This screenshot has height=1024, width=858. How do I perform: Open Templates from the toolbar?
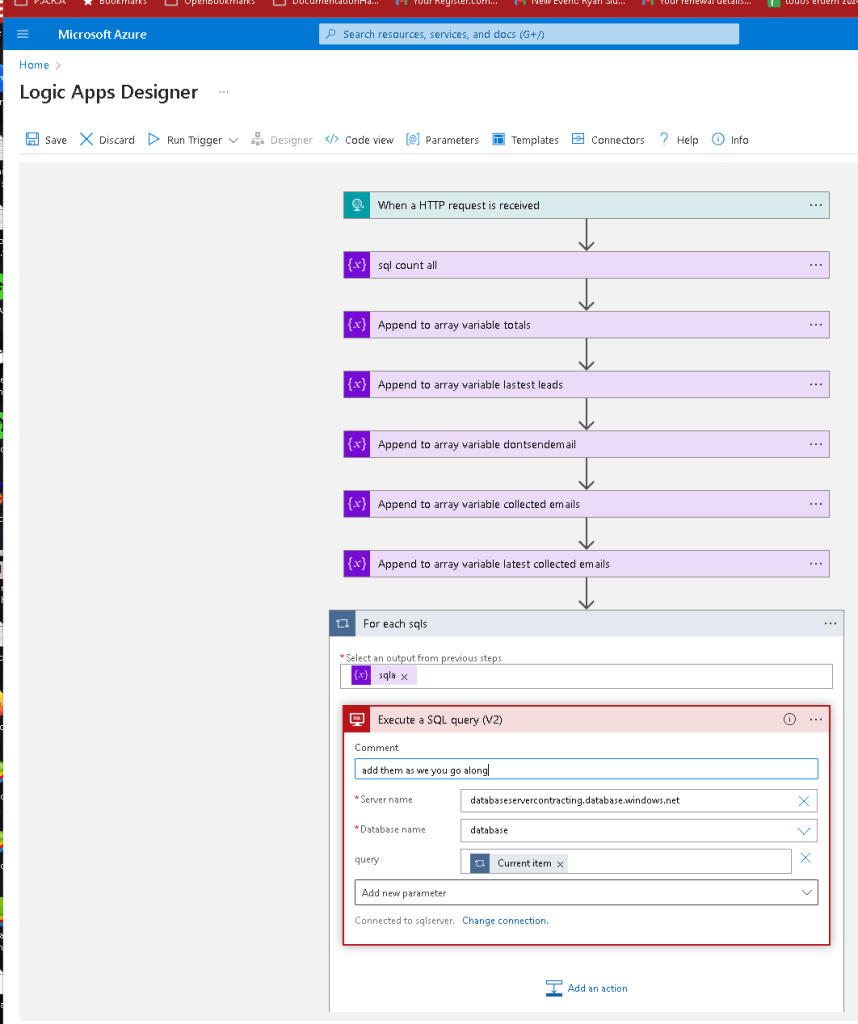coord(526,140)
